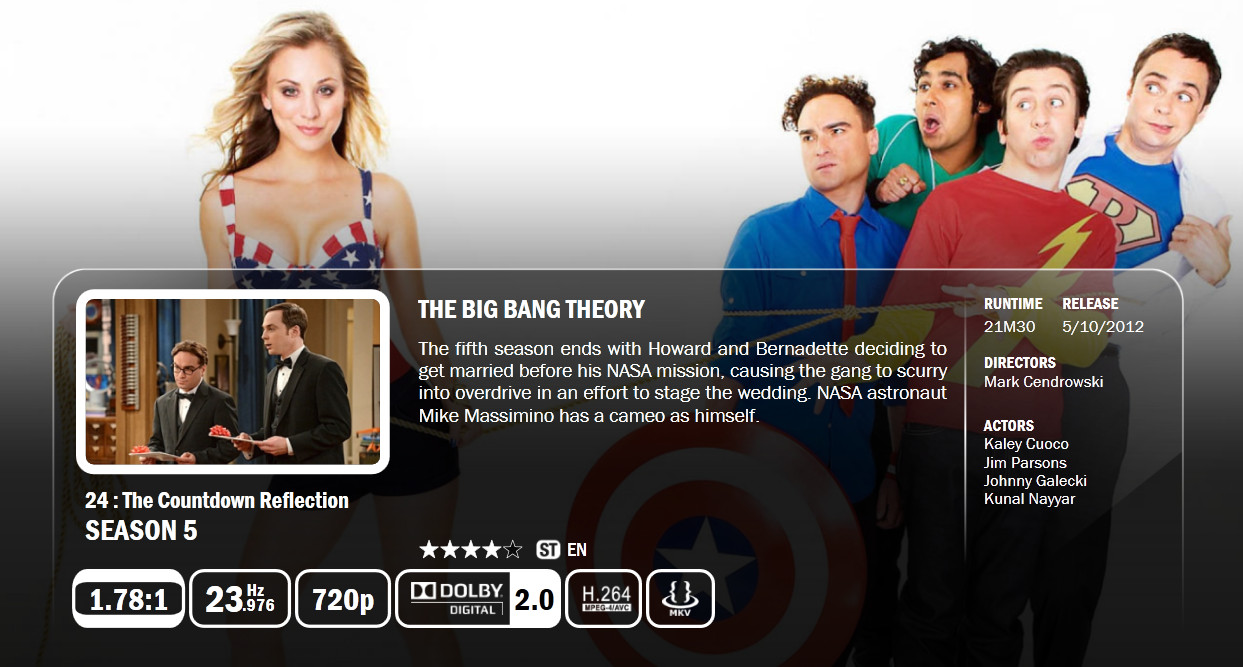Select the MKV container format icon
Image resolution: width=1243 pixels, height=667 pixels.
680,598
